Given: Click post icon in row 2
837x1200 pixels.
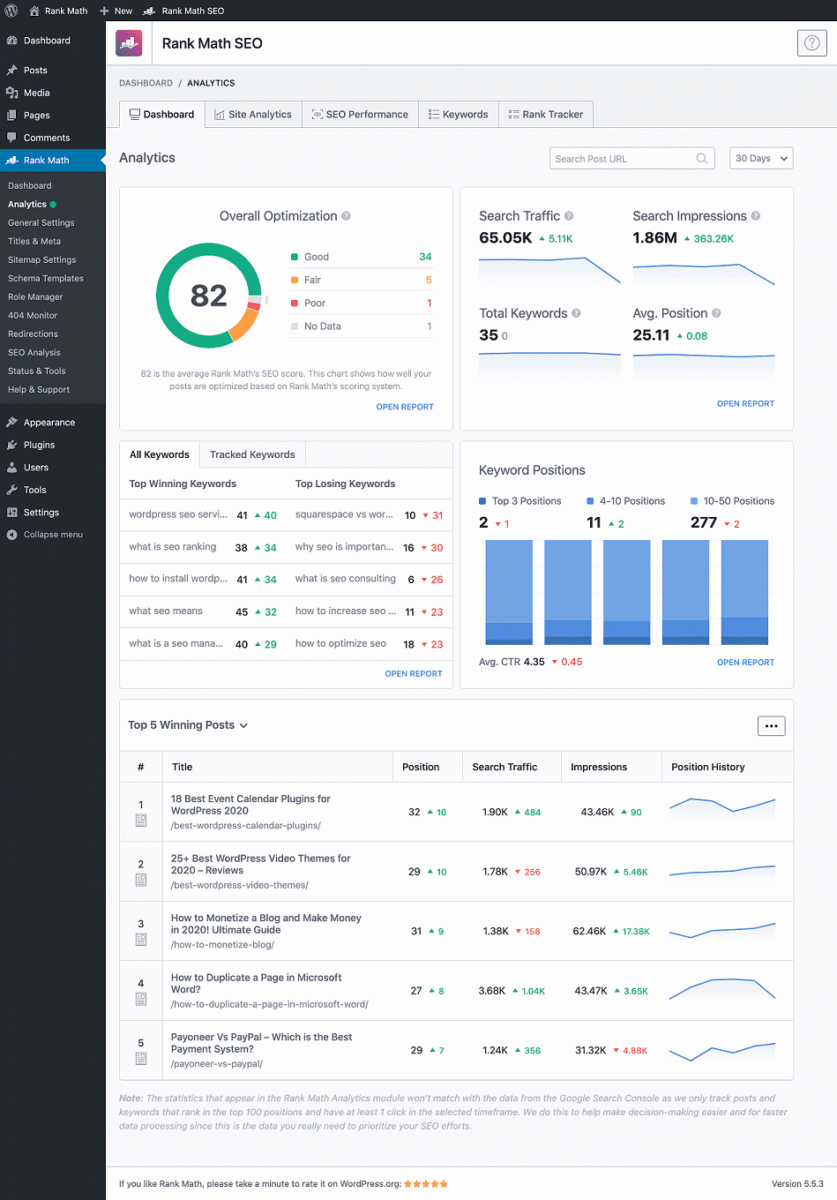Looking at the screenshot, I should (141, 880).
